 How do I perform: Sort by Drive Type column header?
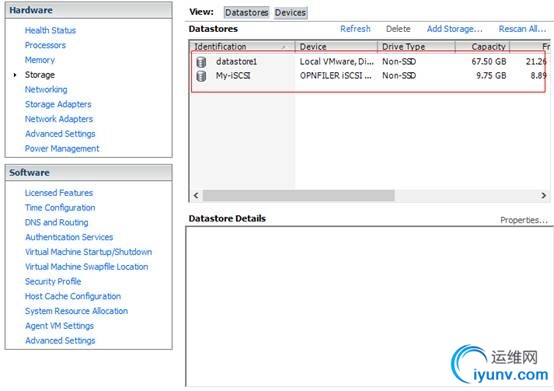pos(417,47)
